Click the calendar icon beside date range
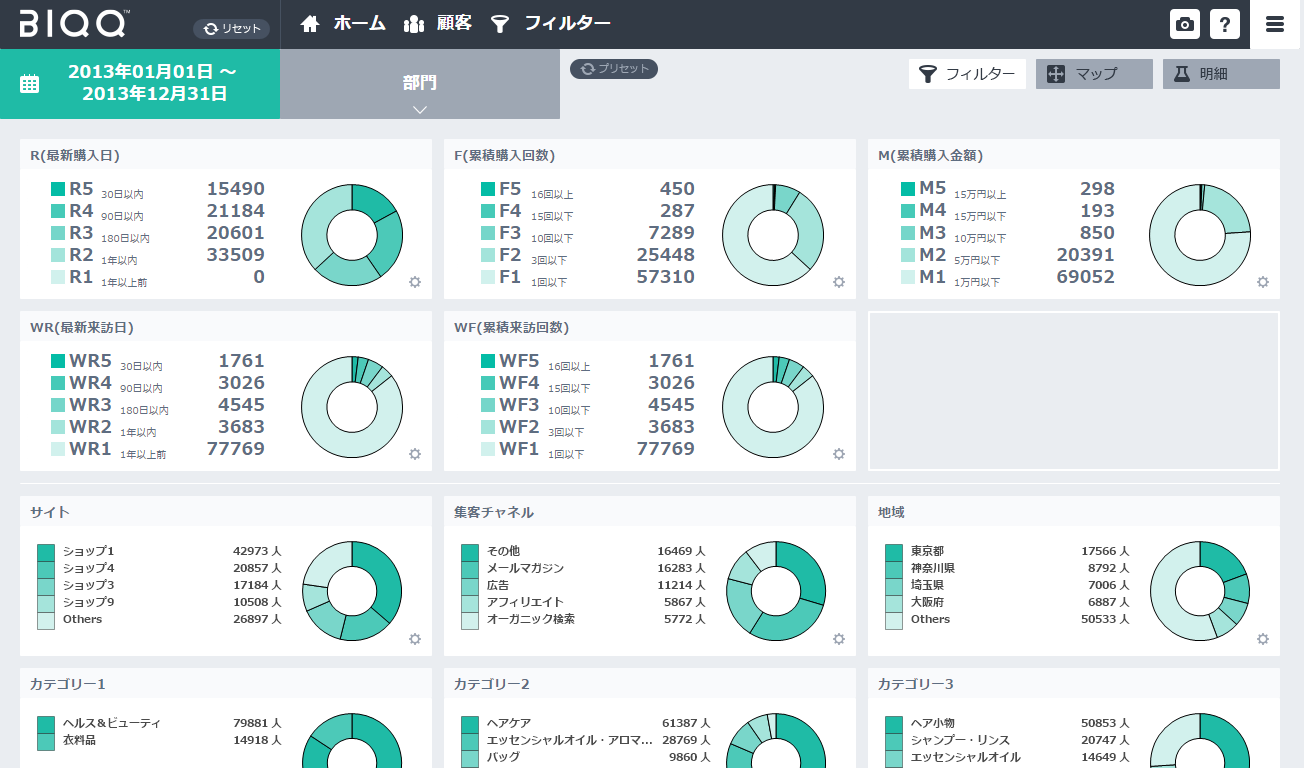The height and width of the screenshot is (768, 1304). tap(30, 84)
